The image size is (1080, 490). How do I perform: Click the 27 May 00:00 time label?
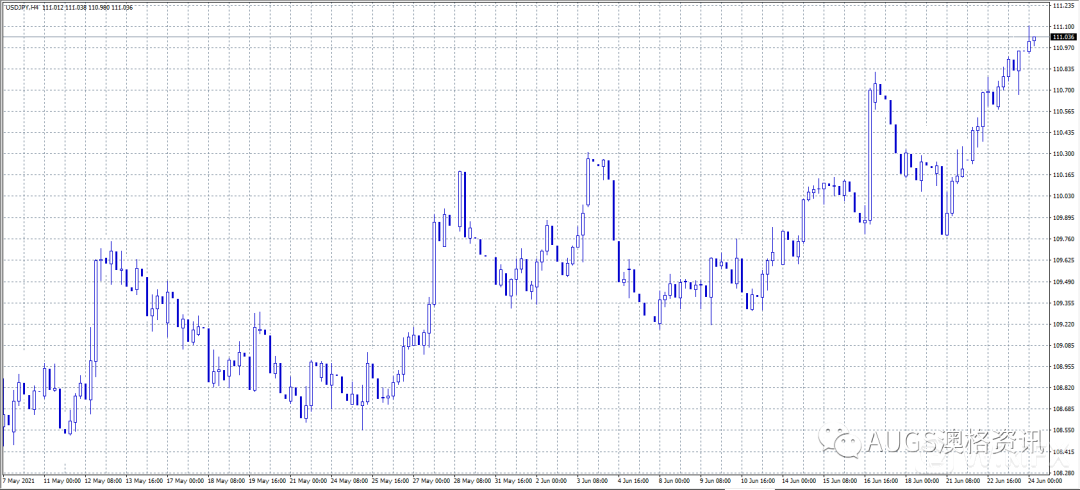(x=431, y=481)
